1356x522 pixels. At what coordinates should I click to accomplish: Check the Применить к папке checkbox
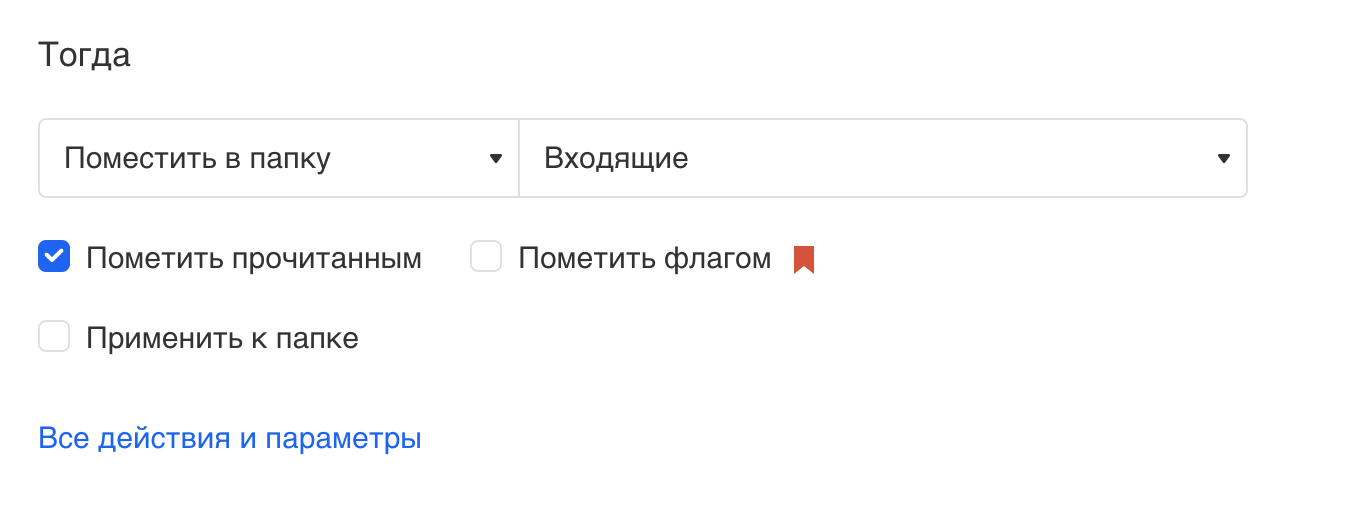tap(54, 337)
